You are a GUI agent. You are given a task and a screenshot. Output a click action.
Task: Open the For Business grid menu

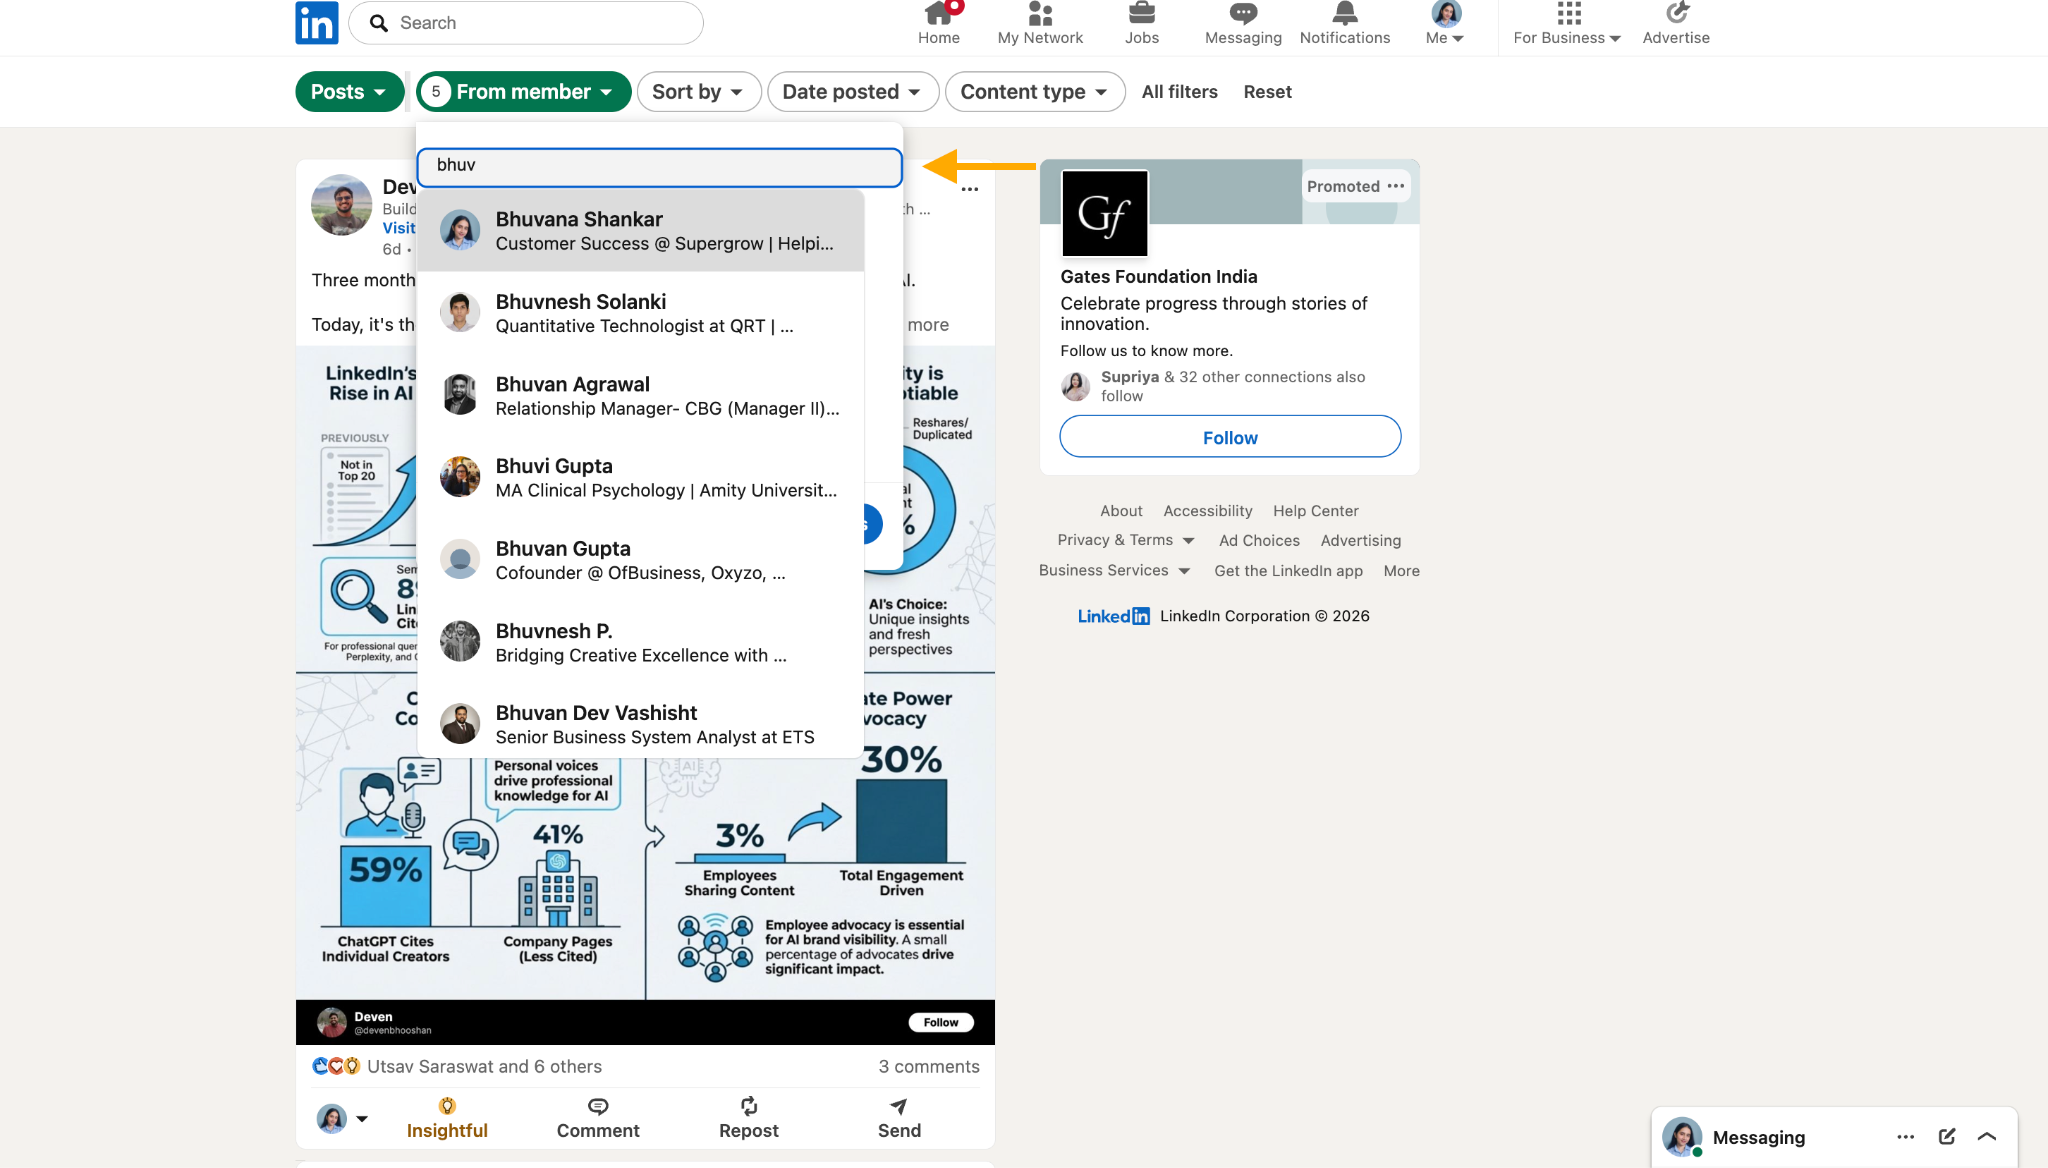tap(1567, 24)
